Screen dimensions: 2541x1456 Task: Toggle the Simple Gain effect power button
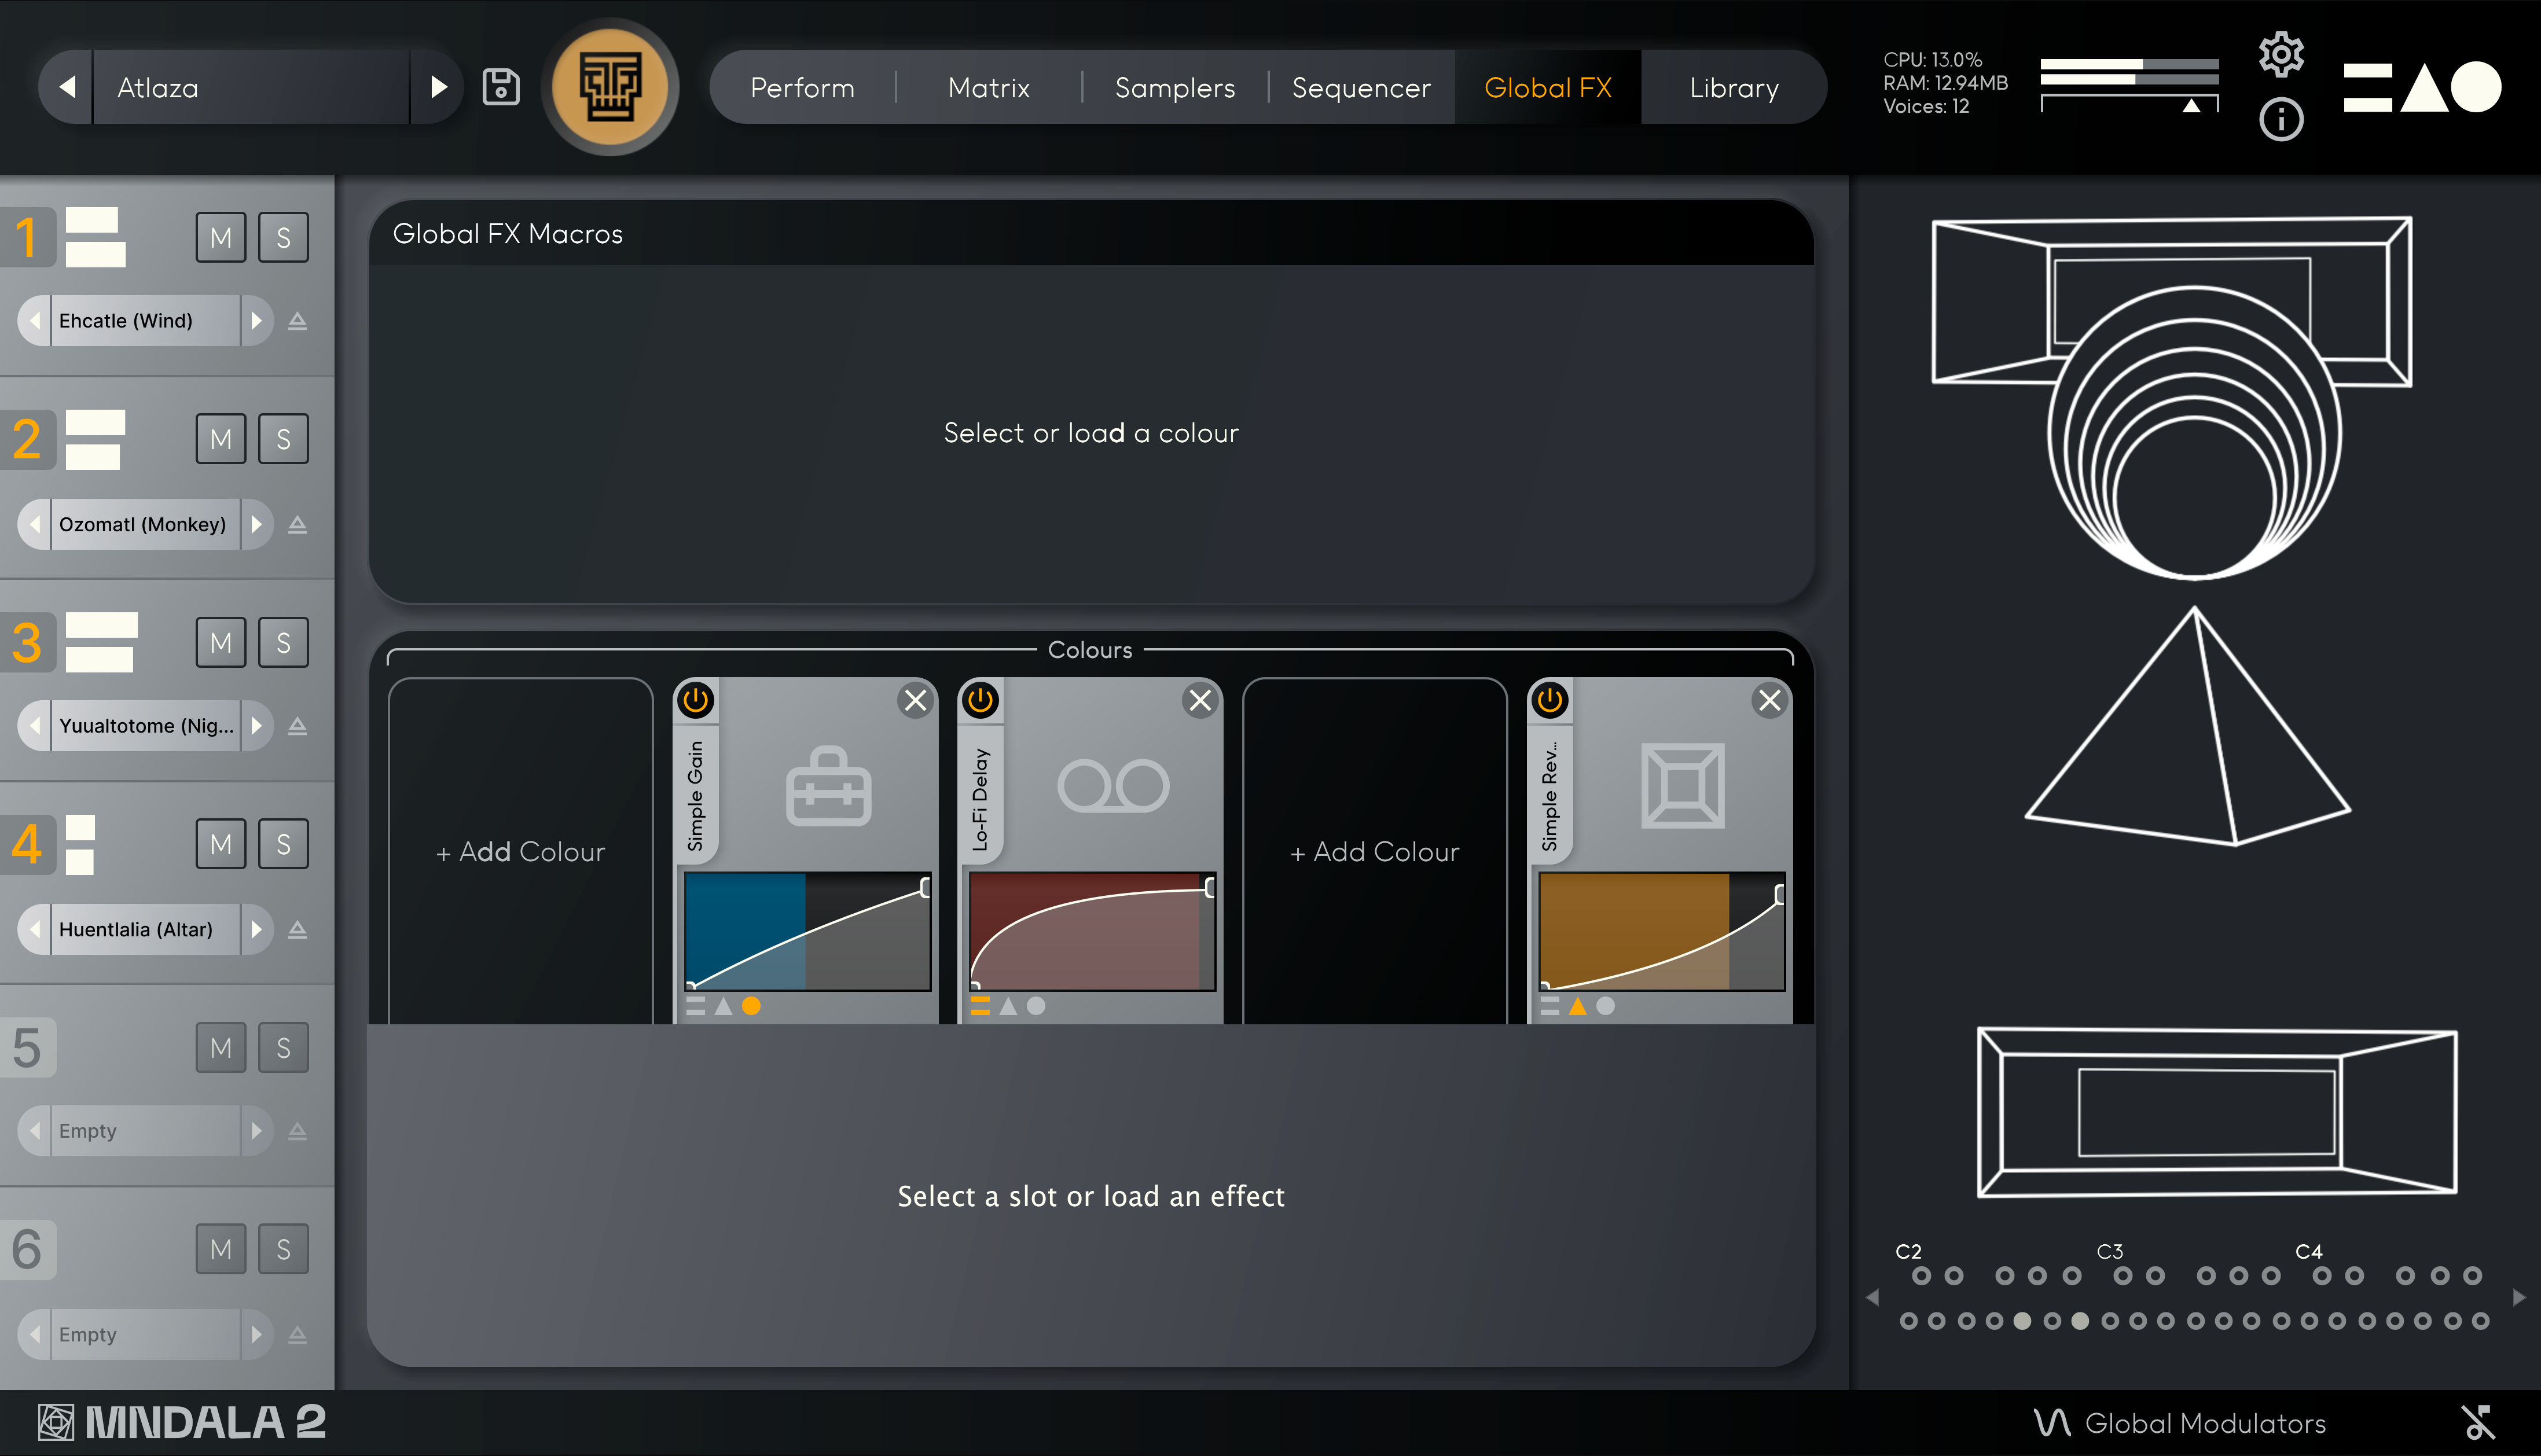[x=696, y=700]
